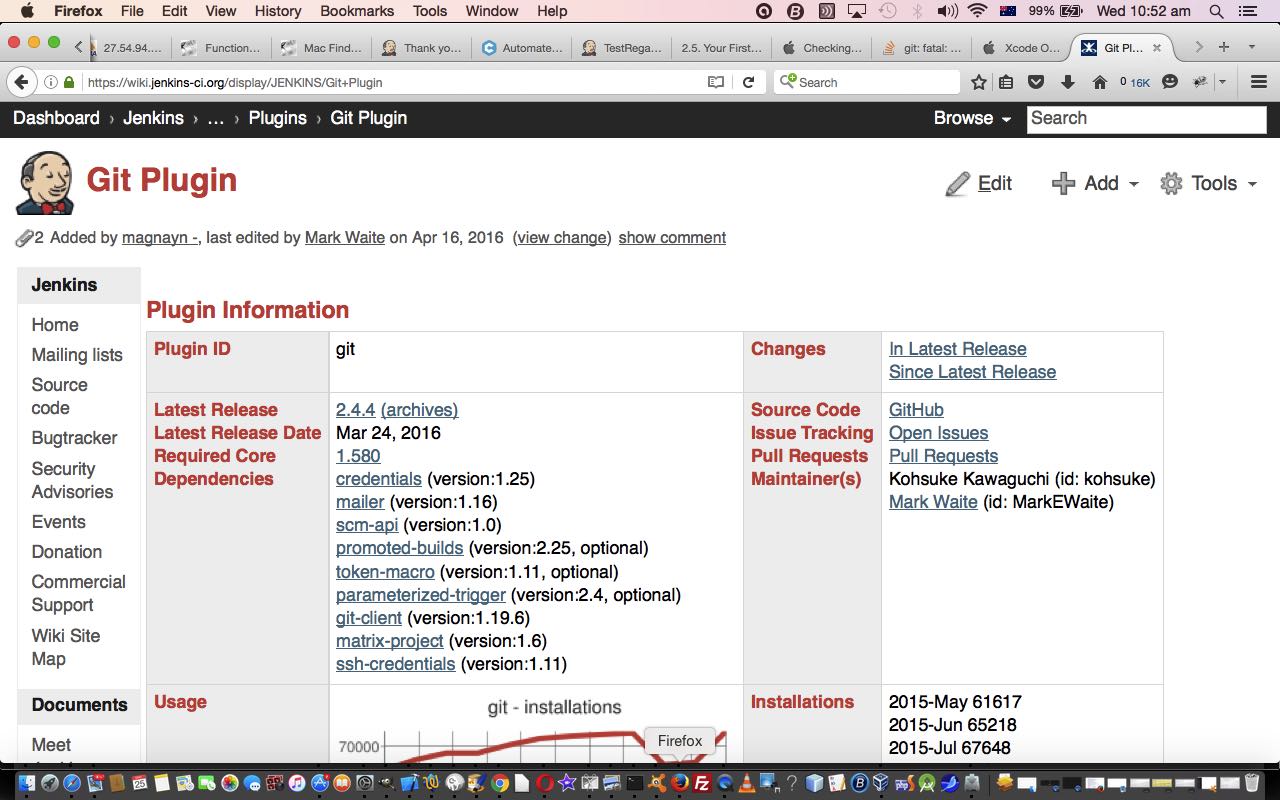Screen dimensions: 1280x800
Task: Click the volume icon in the menu bar
Action: click(947, 11)
